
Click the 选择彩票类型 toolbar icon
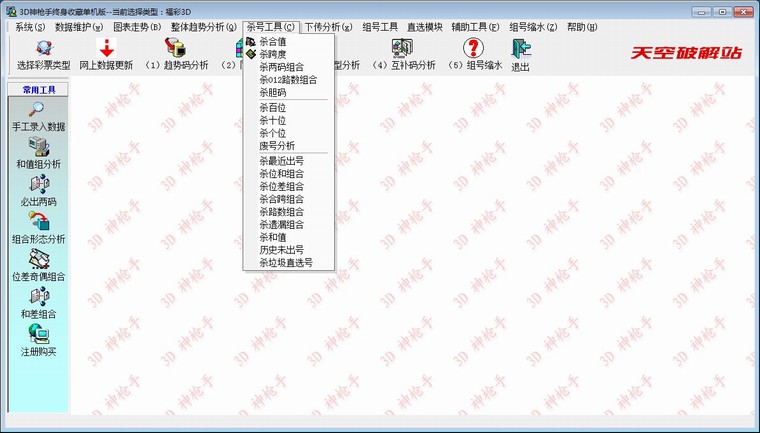tap(43, 48)
